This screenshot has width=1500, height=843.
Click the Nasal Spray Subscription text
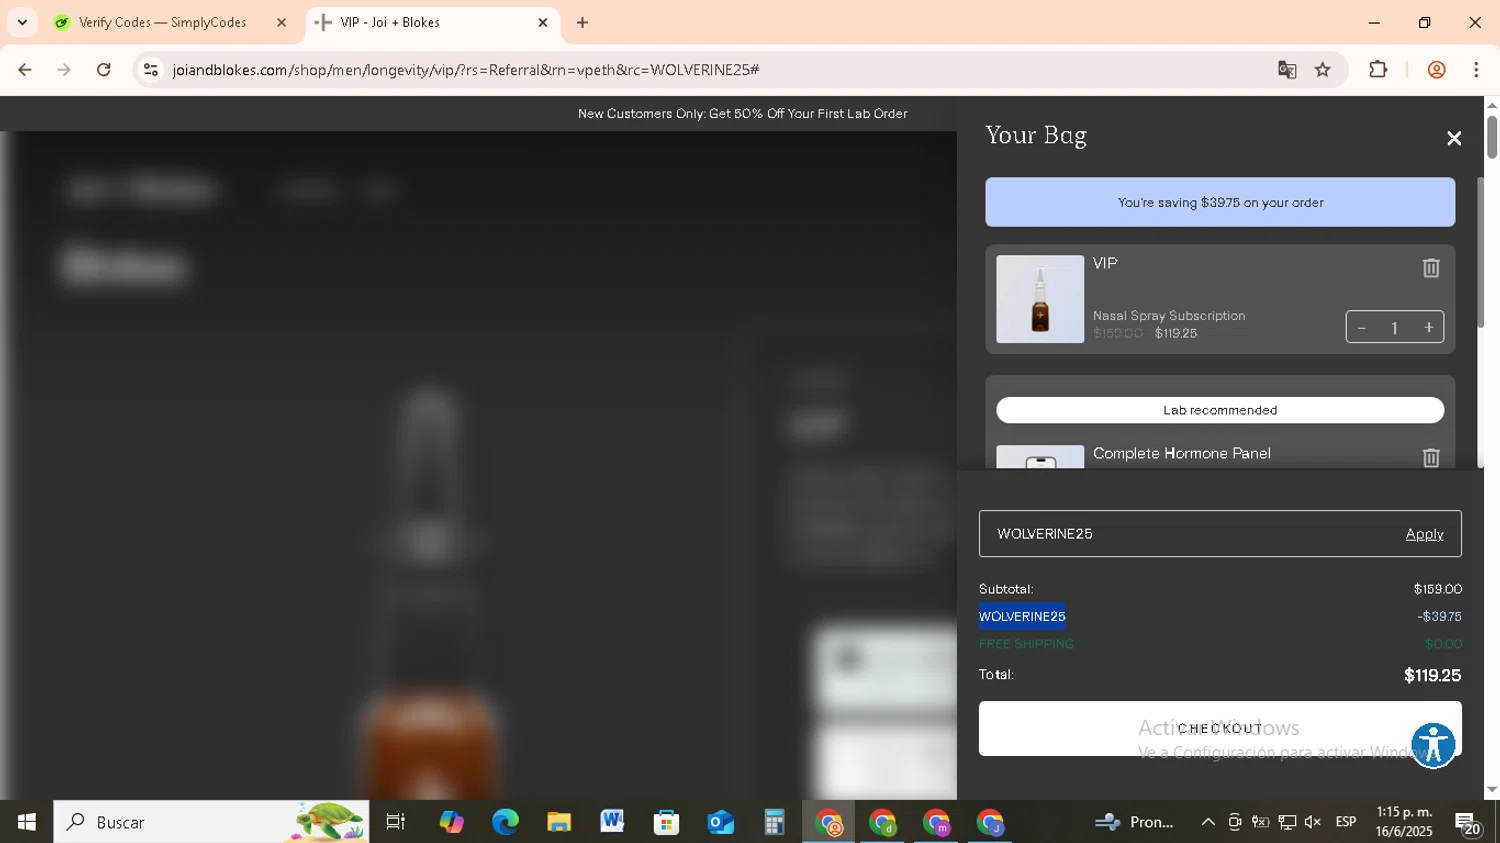point(1169,315)
